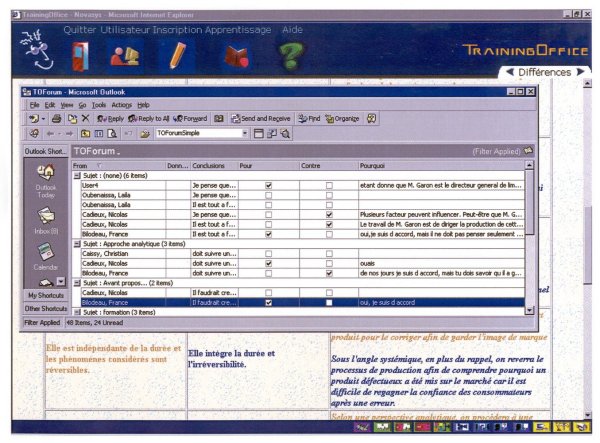
Task: Click the Différences right arrow
Action: coord(580,72)
